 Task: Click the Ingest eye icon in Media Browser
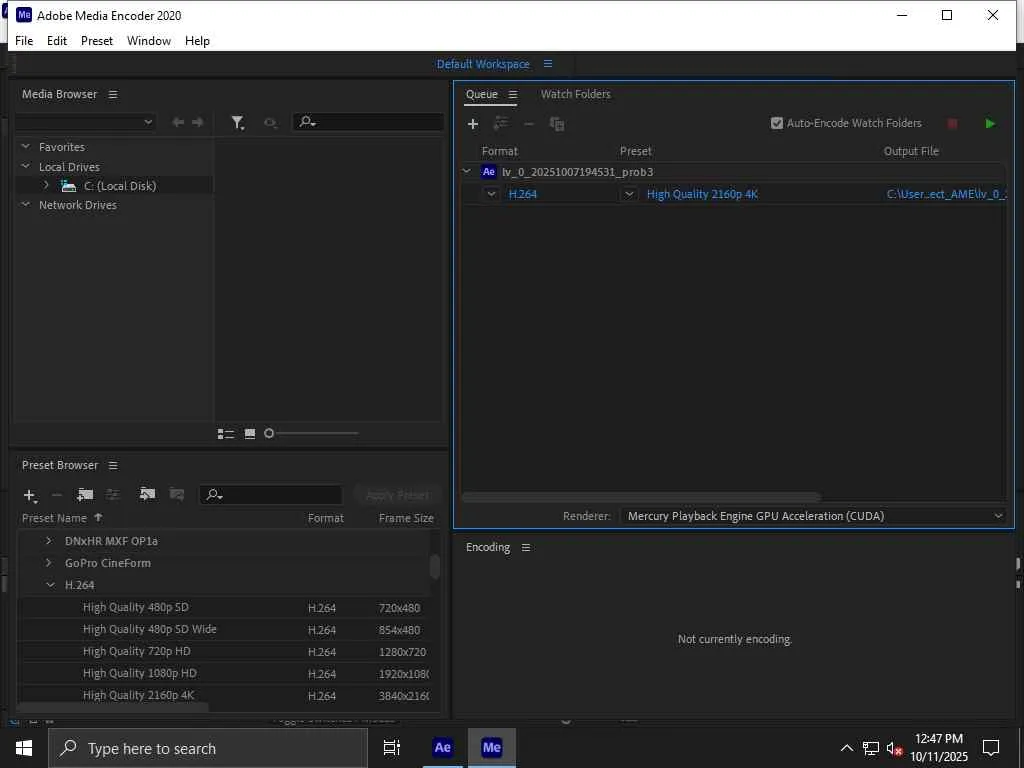(x=270, y=123)
